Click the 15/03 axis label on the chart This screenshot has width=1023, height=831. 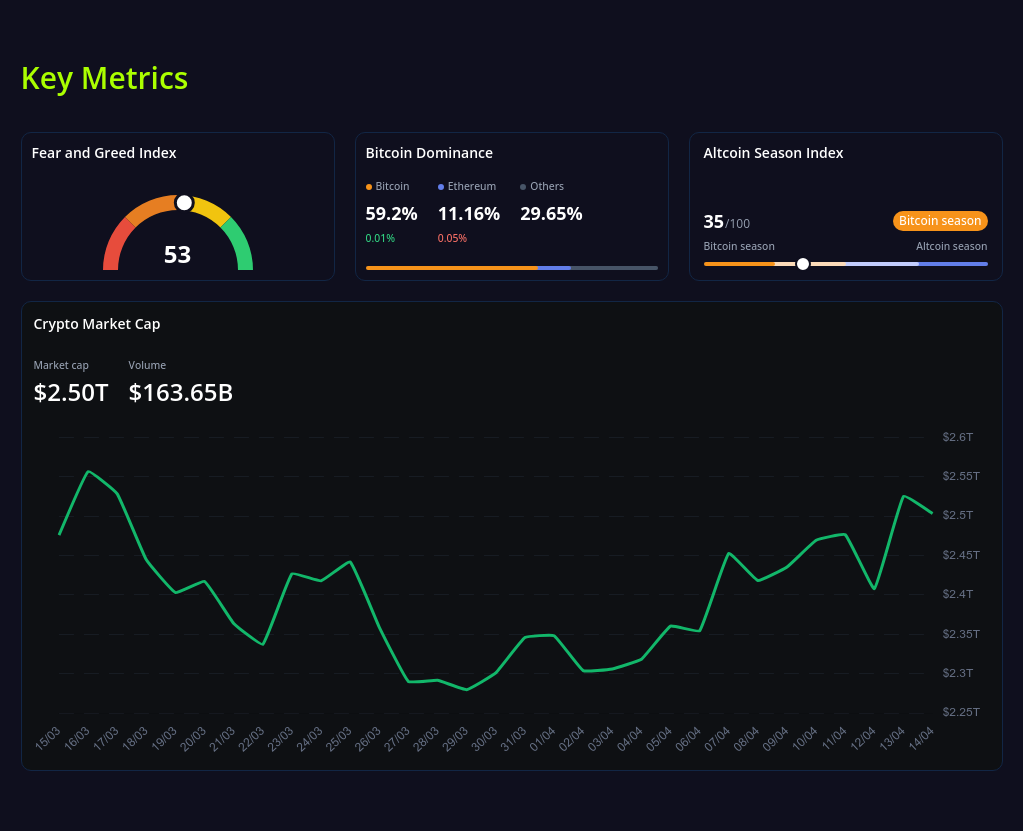[x=48, y=736]
